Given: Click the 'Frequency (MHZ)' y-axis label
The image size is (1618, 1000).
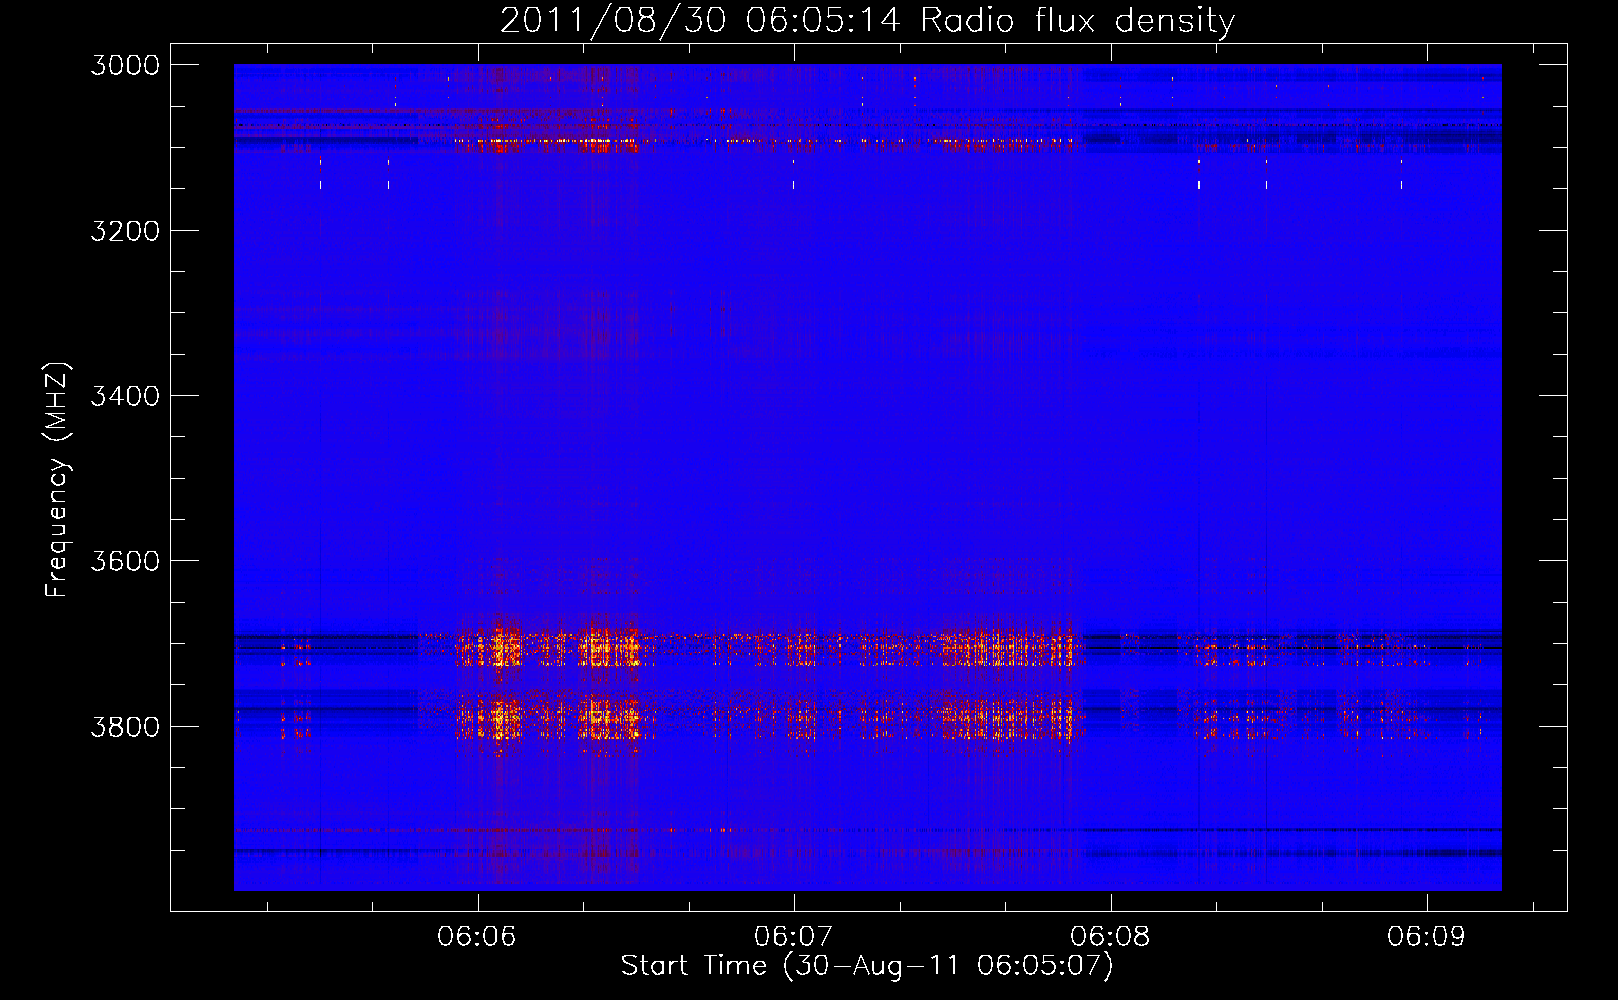Looking at the screenshot, I should (58, 480).
